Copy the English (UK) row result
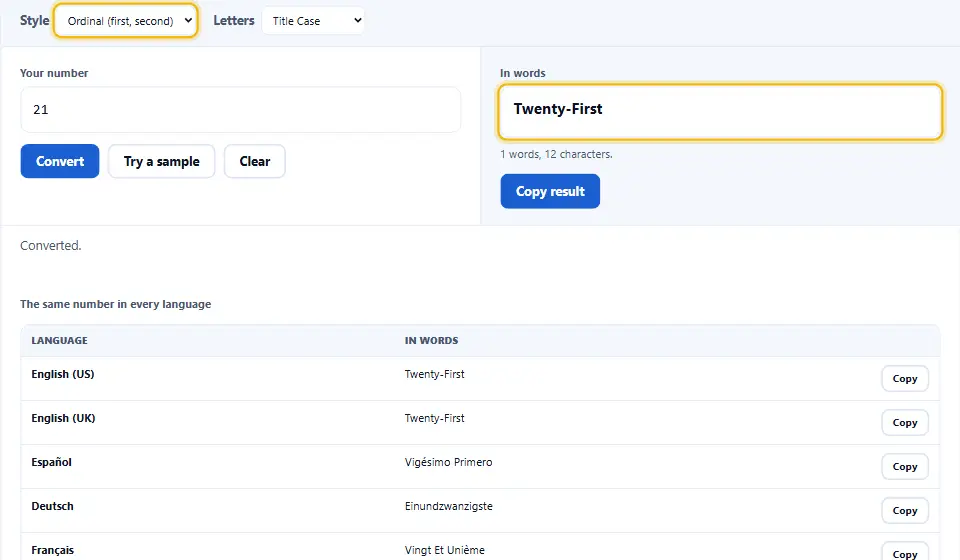 point(905,423)
